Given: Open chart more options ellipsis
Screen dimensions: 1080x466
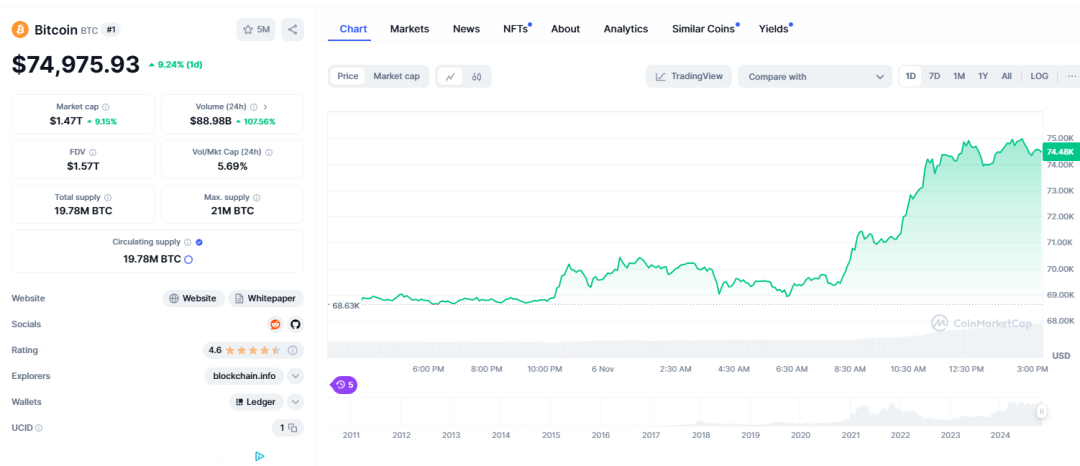Looking at the screenshot, I should 1071,76.
